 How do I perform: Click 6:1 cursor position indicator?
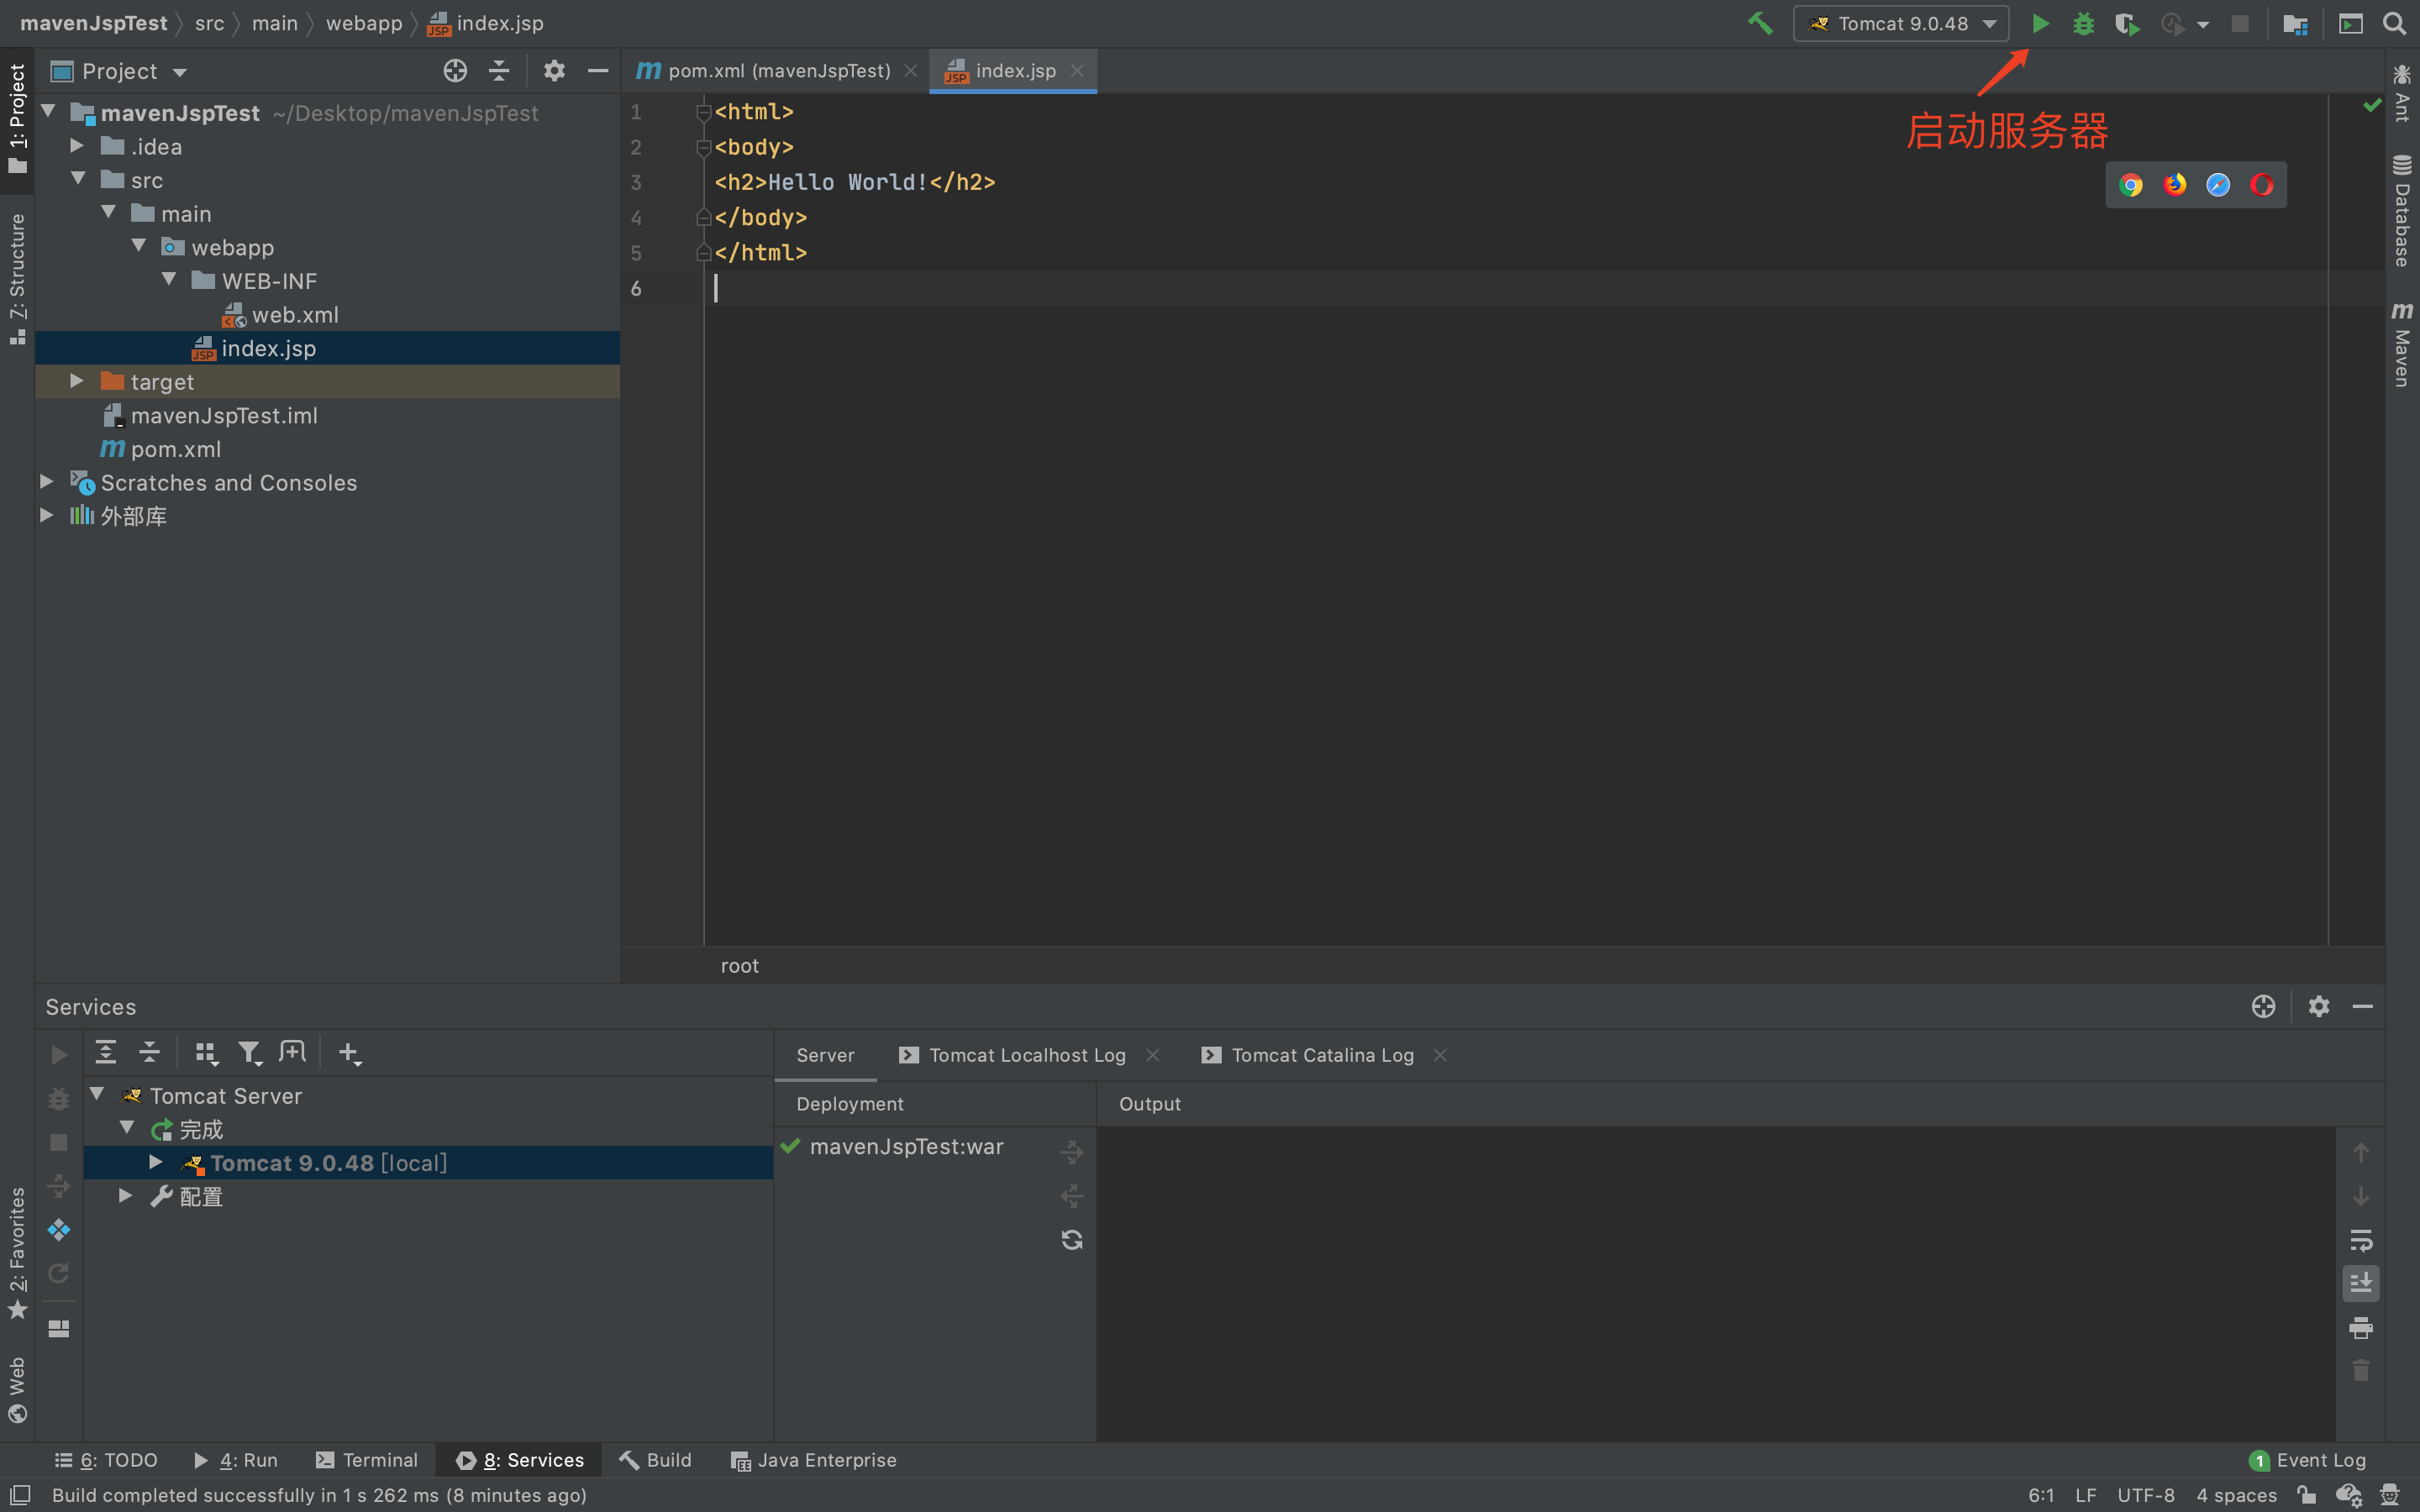click(x=2041, y=1495)
